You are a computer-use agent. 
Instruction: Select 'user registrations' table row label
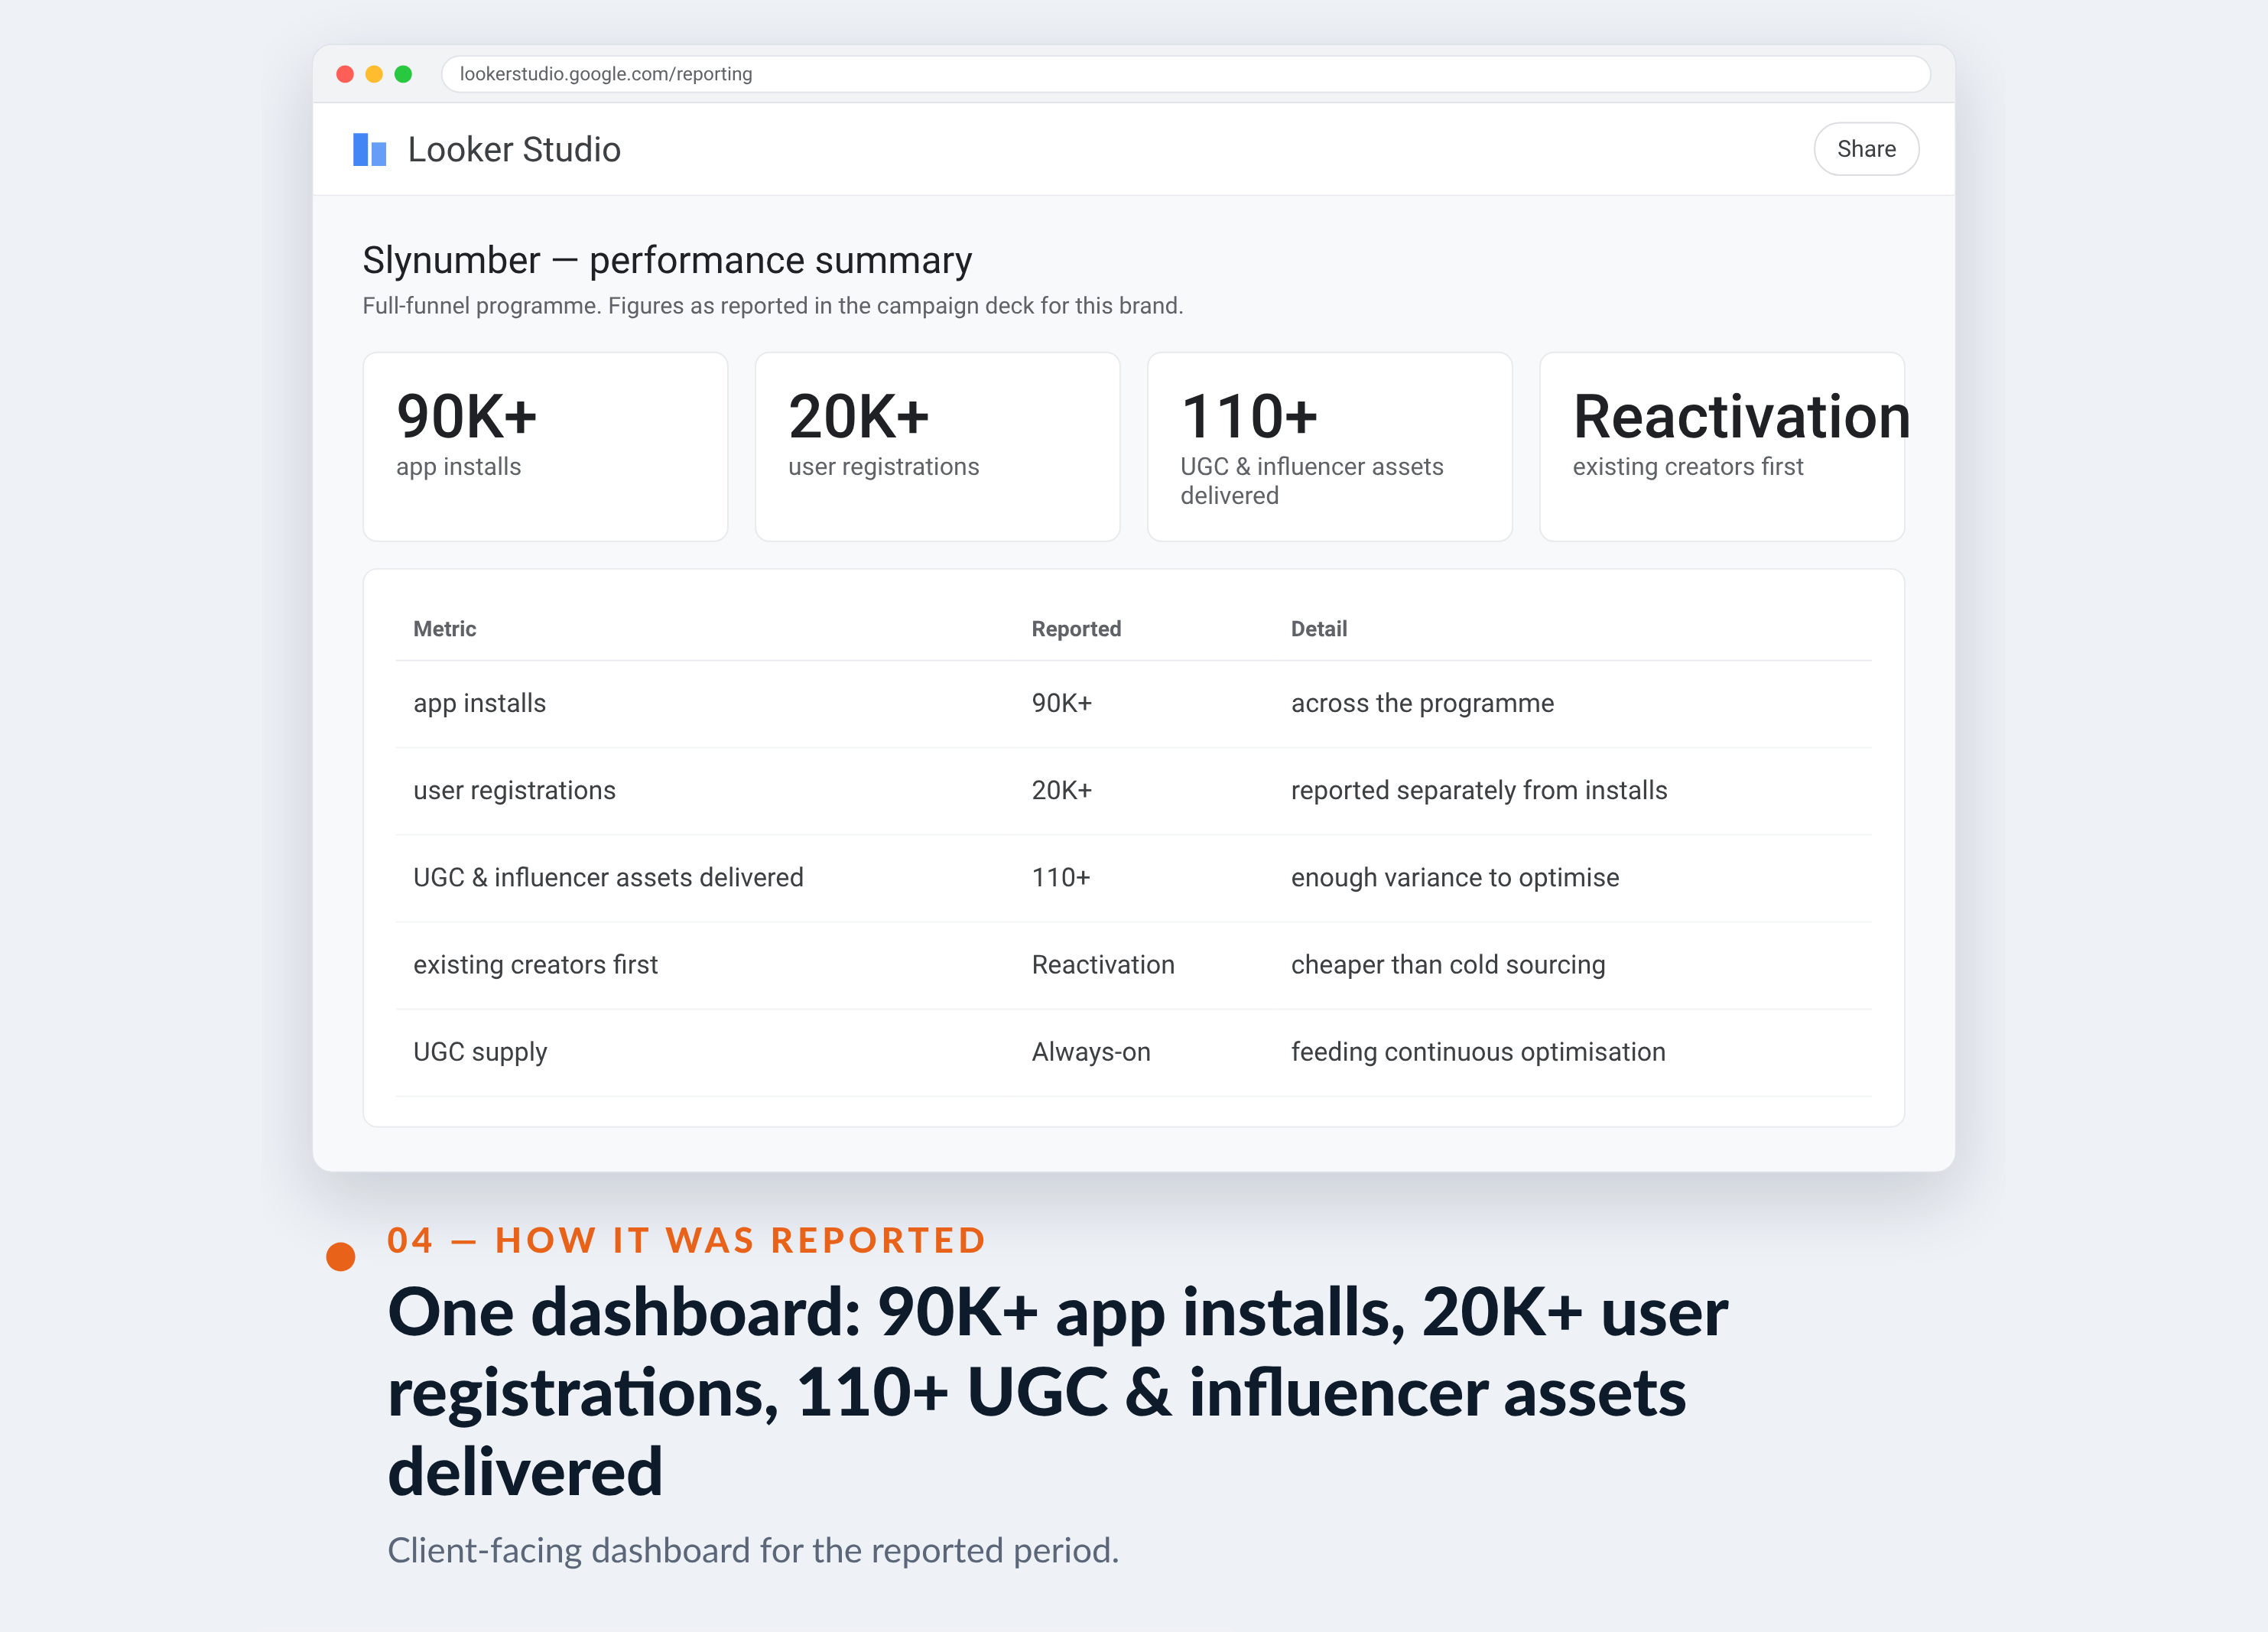pyautogui.click(x=514, y=791)
